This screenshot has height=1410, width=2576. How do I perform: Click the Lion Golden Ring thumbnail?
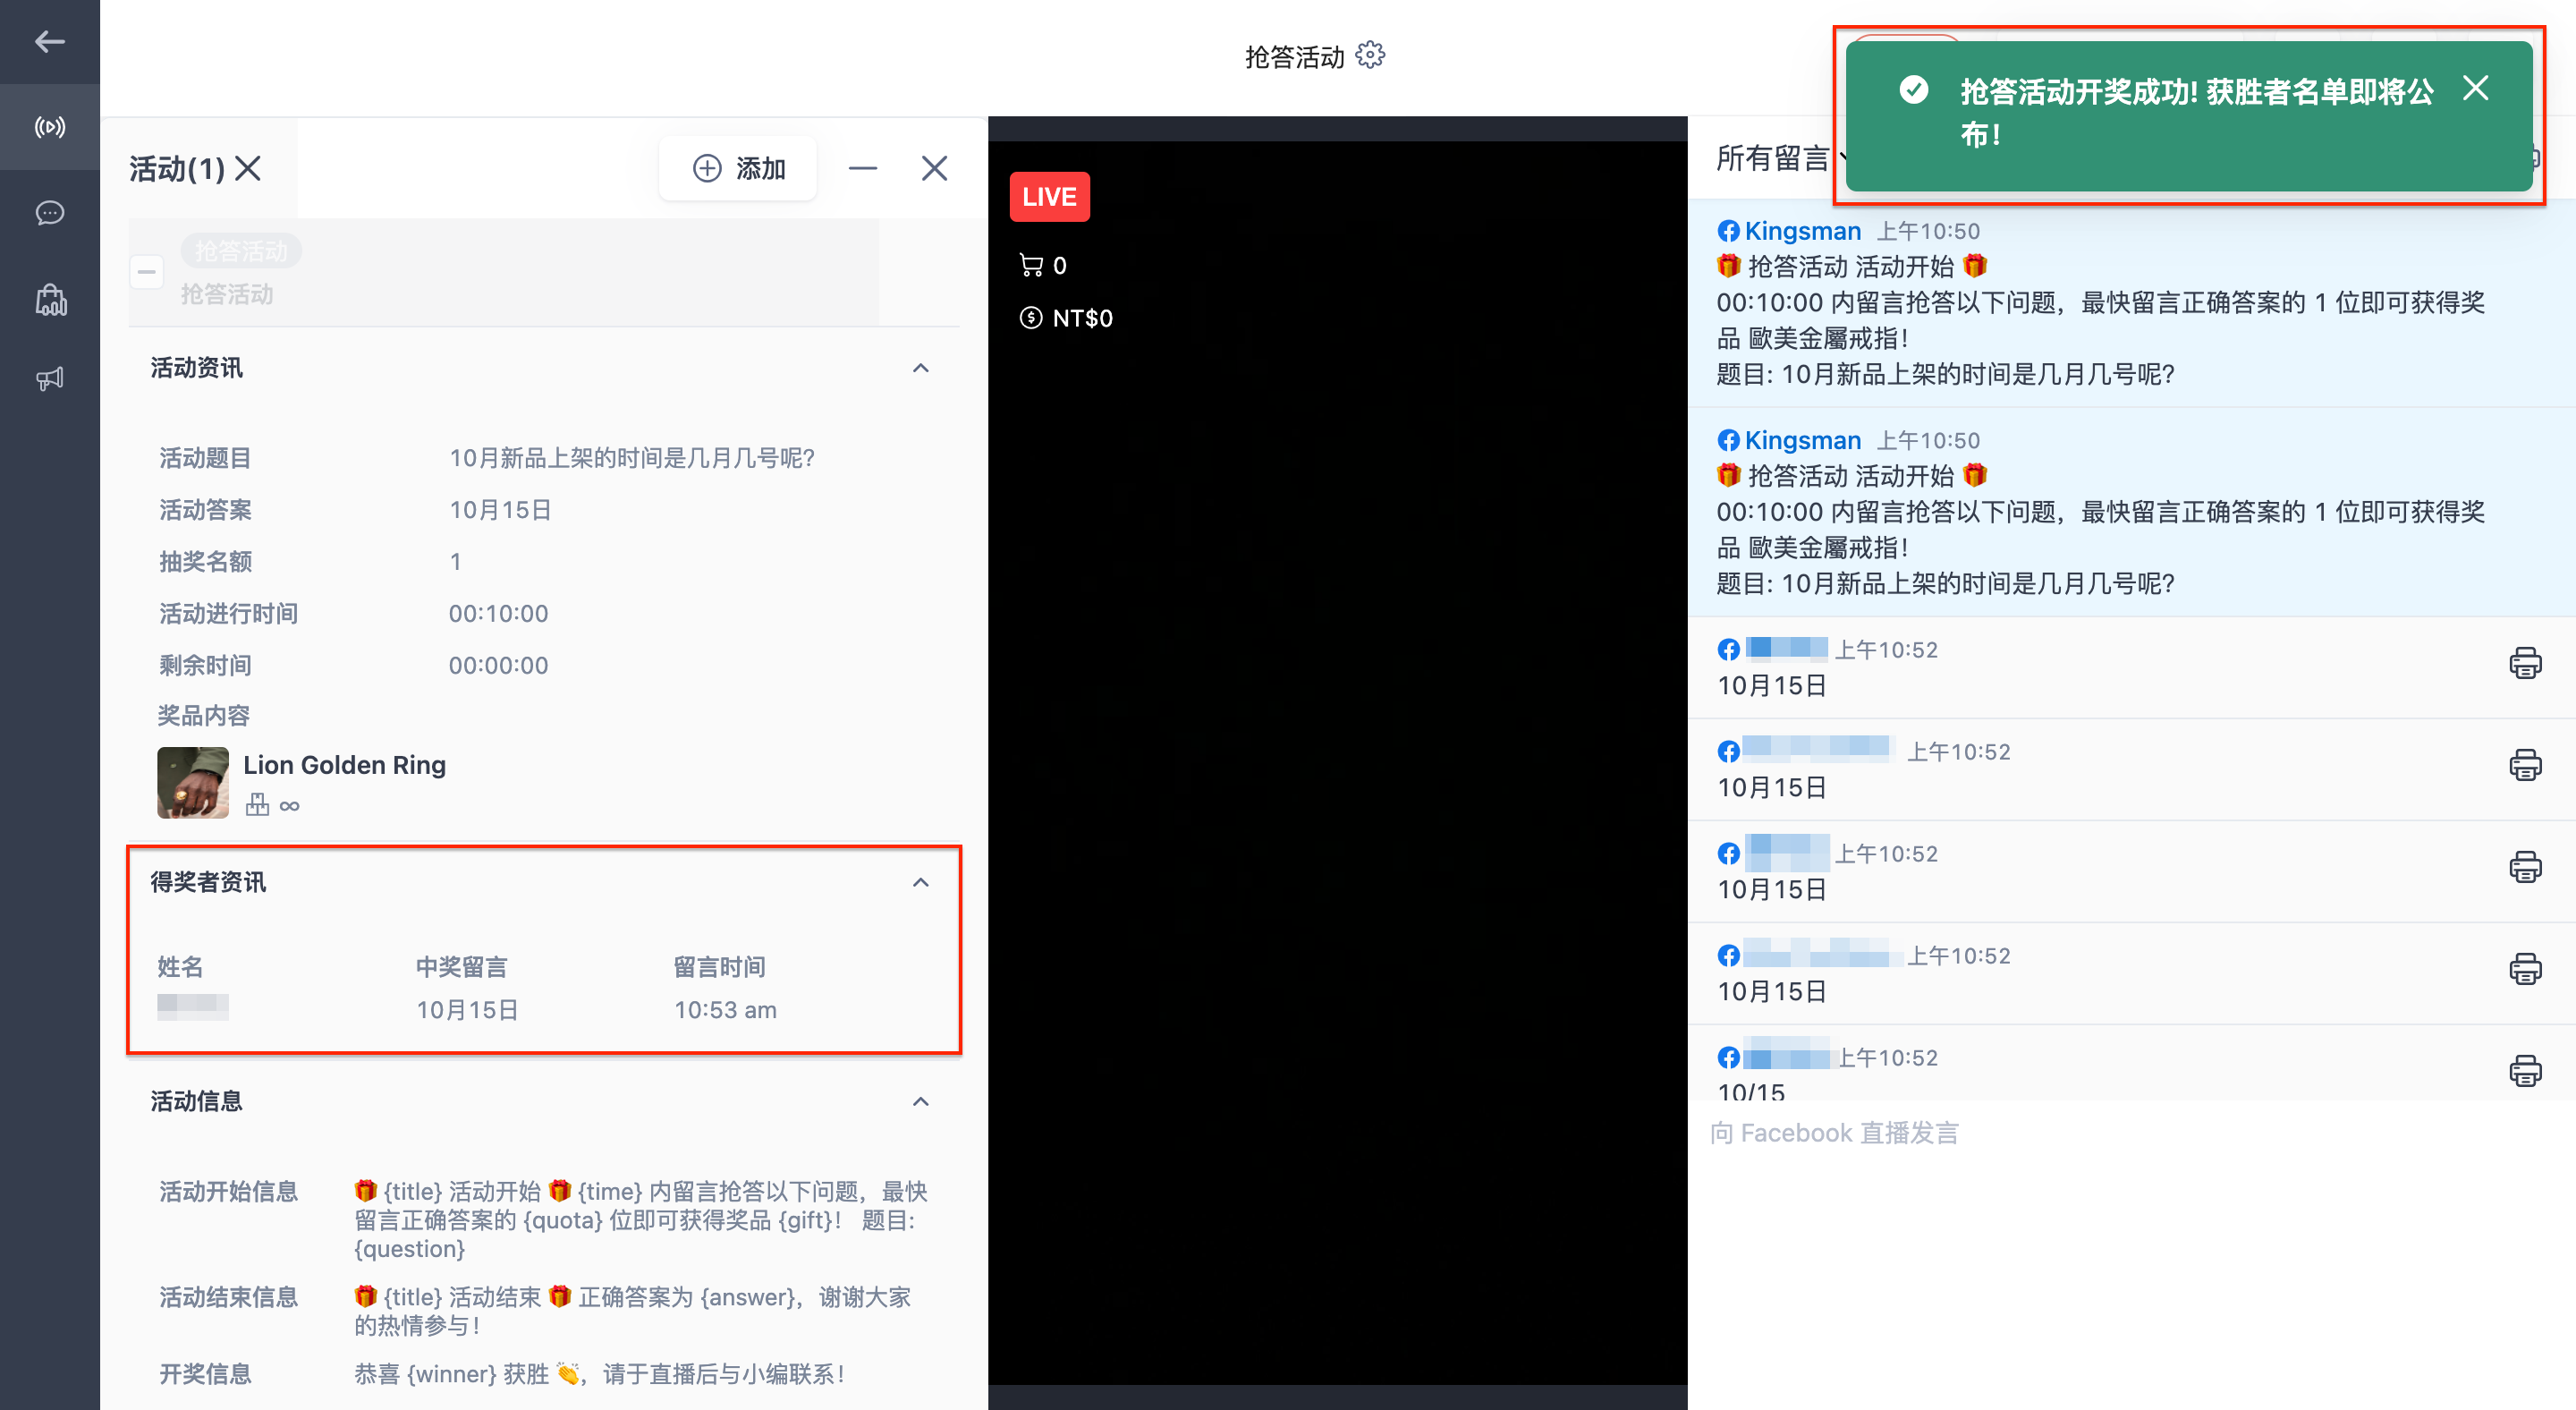pos(192,782)
